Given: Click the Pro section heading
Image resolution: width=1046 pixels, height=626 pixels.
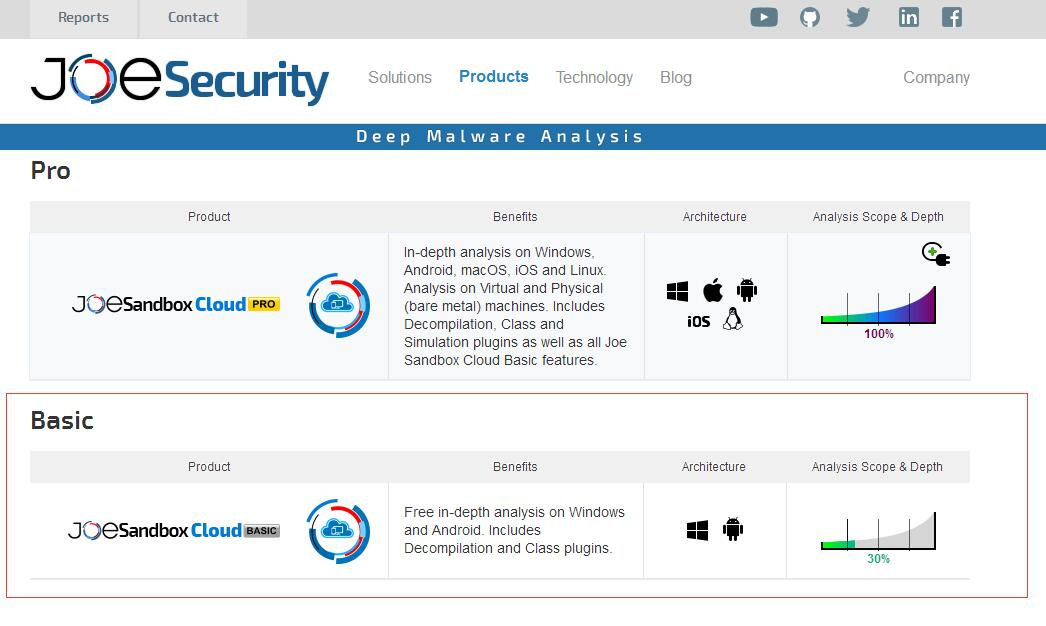Looking at the screenshot, I should pos(51,171).
